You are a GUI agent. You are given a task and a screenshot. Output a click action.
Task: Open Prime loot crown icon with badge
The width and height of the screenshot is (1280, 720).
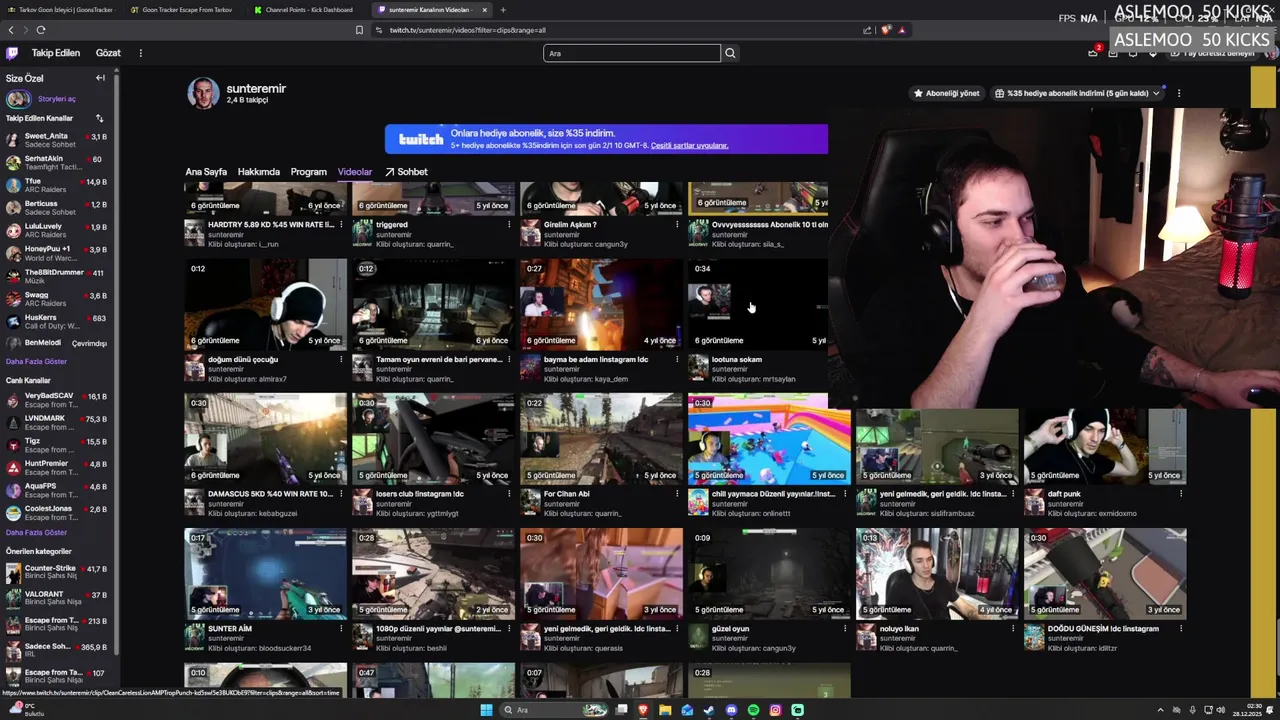pyautogui.click(x=1094, y=52)
